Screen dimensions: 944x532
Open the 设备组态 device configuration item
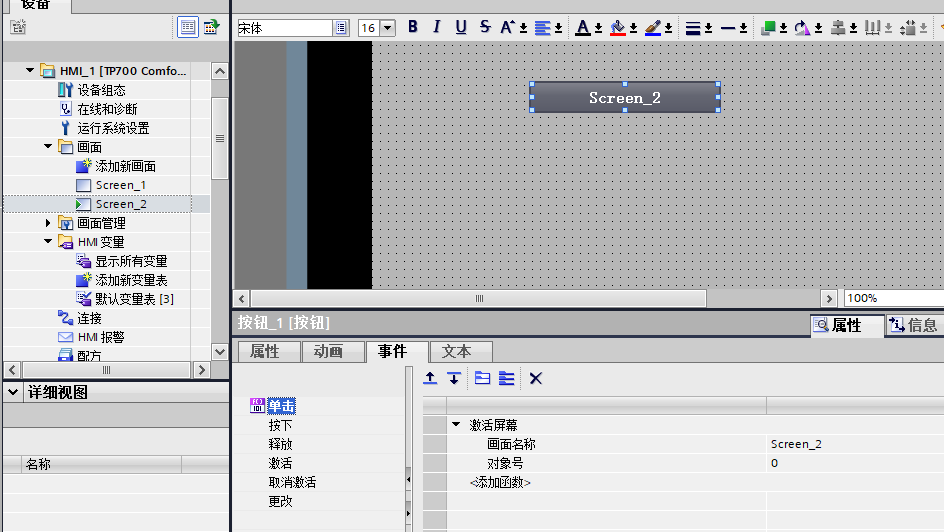(x=101, y=90)
